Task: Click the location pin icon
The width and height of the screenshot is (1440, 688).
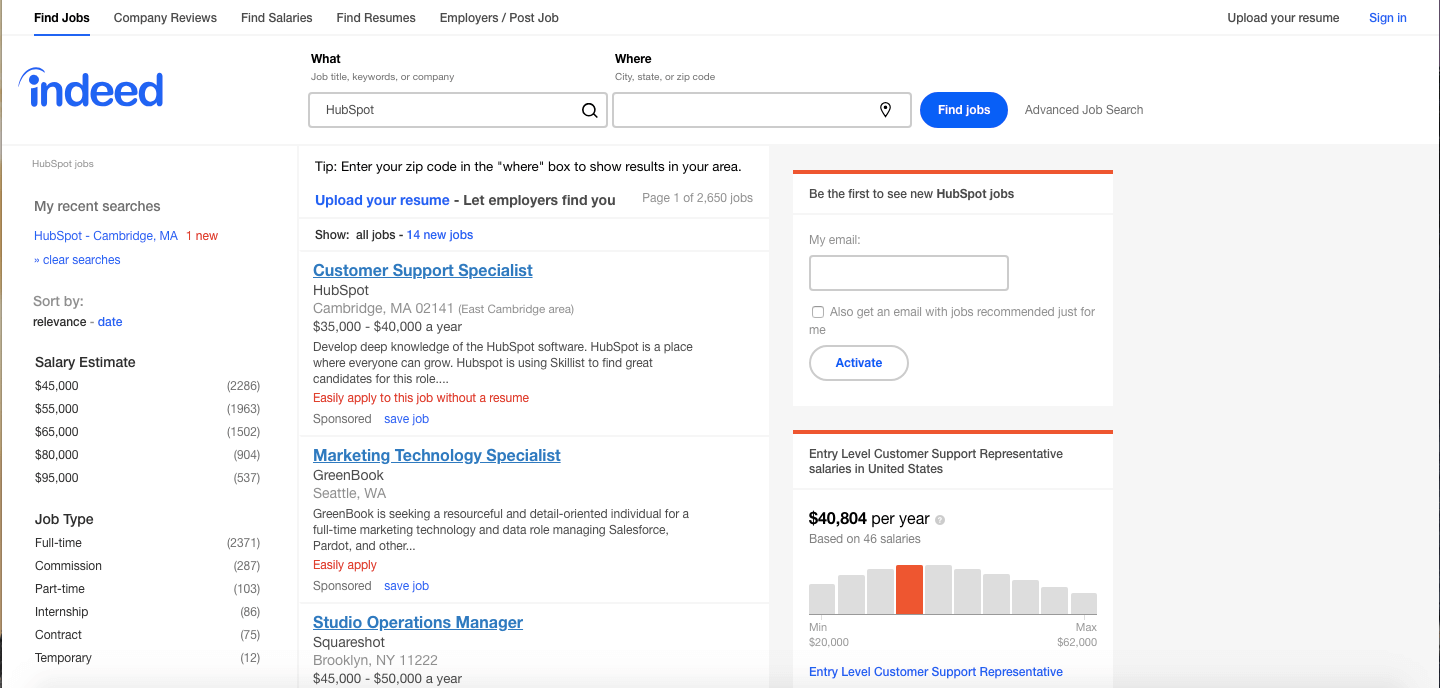Action: 885,110
